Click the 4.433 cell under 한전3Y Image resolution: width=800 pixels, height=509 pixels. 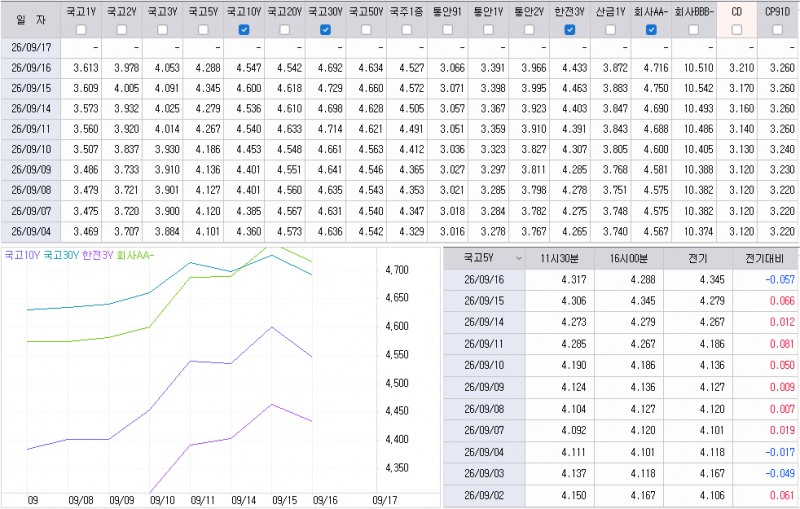[574, 68]
